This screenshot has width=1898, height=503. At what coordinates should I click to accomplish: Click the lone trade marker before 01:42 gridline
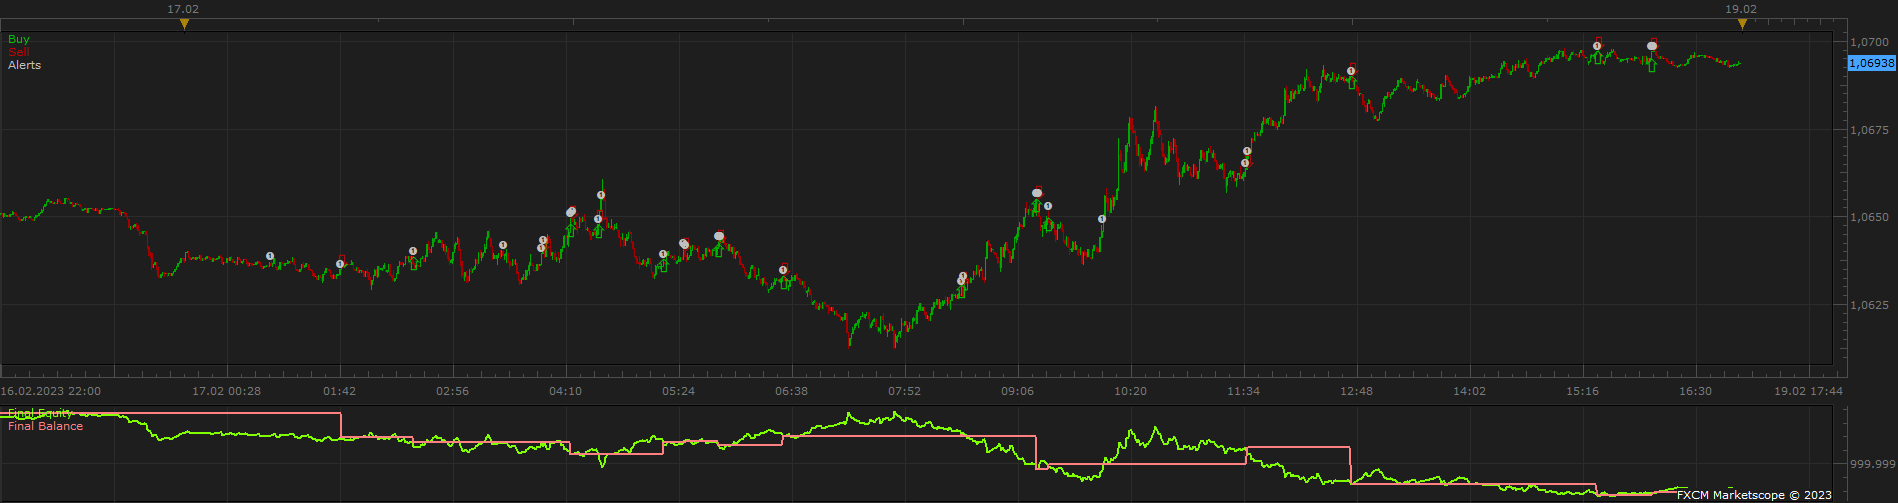pos(270,256)
